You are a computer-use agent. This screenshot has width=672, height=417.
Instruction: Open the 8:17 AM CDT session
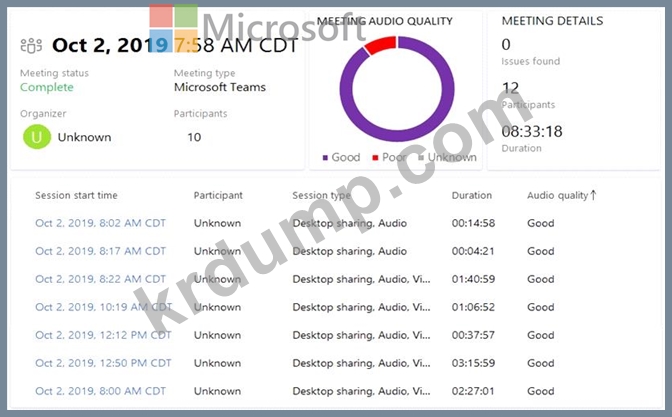pos(100,252)
